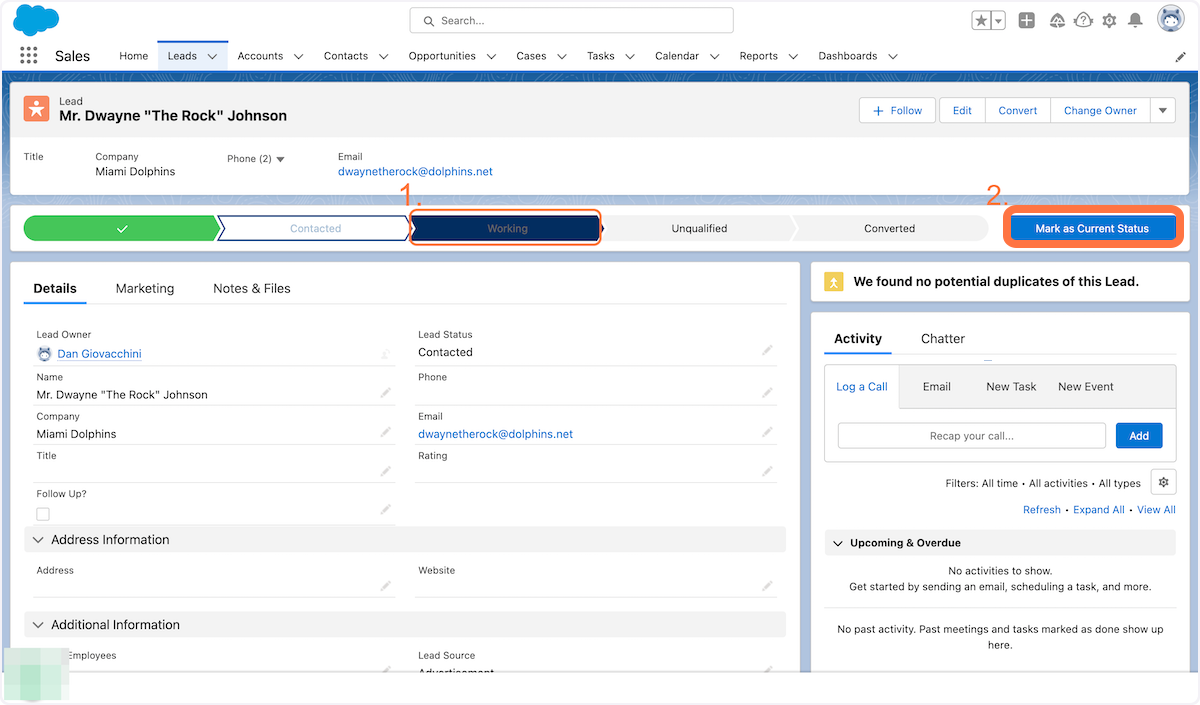Click the global Search box
The width and height of the screenshot is (1200, 705).
[x=571, y=20]
